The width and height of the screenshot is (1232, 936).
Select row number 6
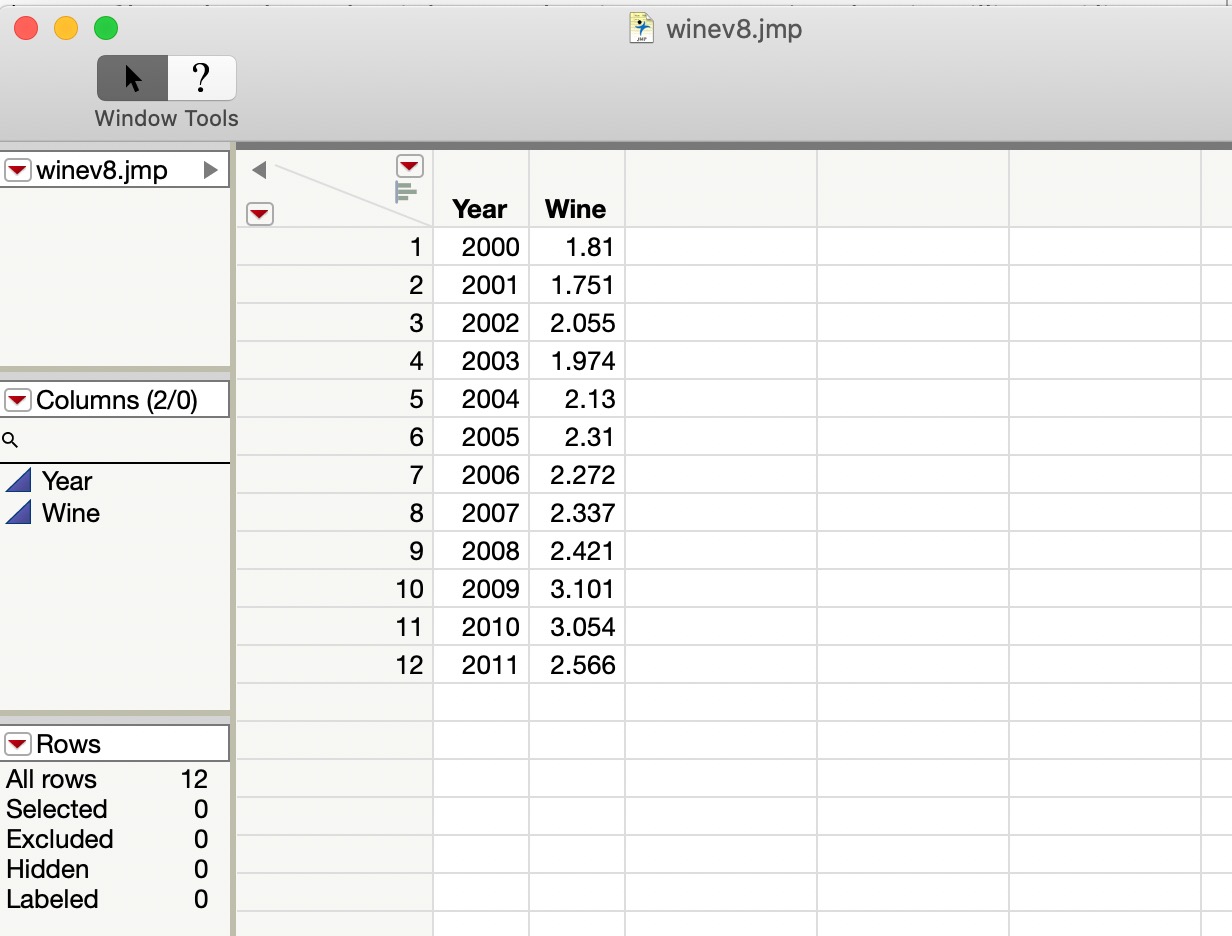(x=335, y=437)
